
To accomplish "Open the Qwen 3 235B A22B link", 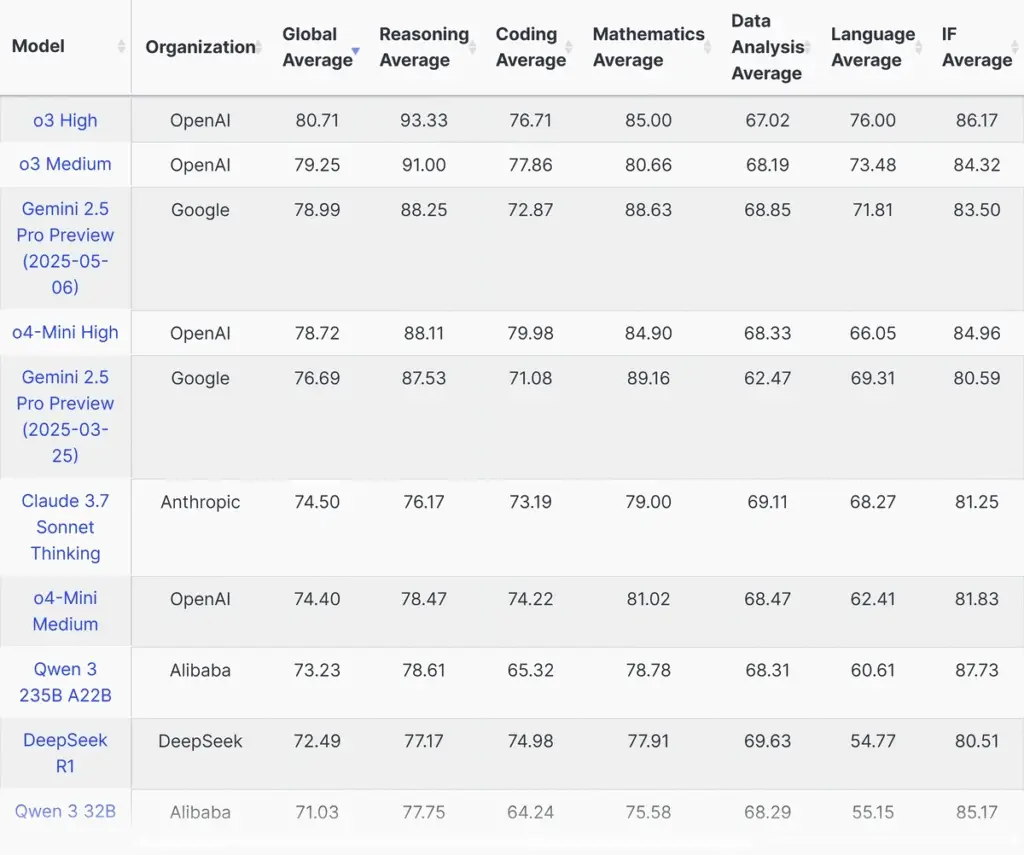I will point(65,682).
